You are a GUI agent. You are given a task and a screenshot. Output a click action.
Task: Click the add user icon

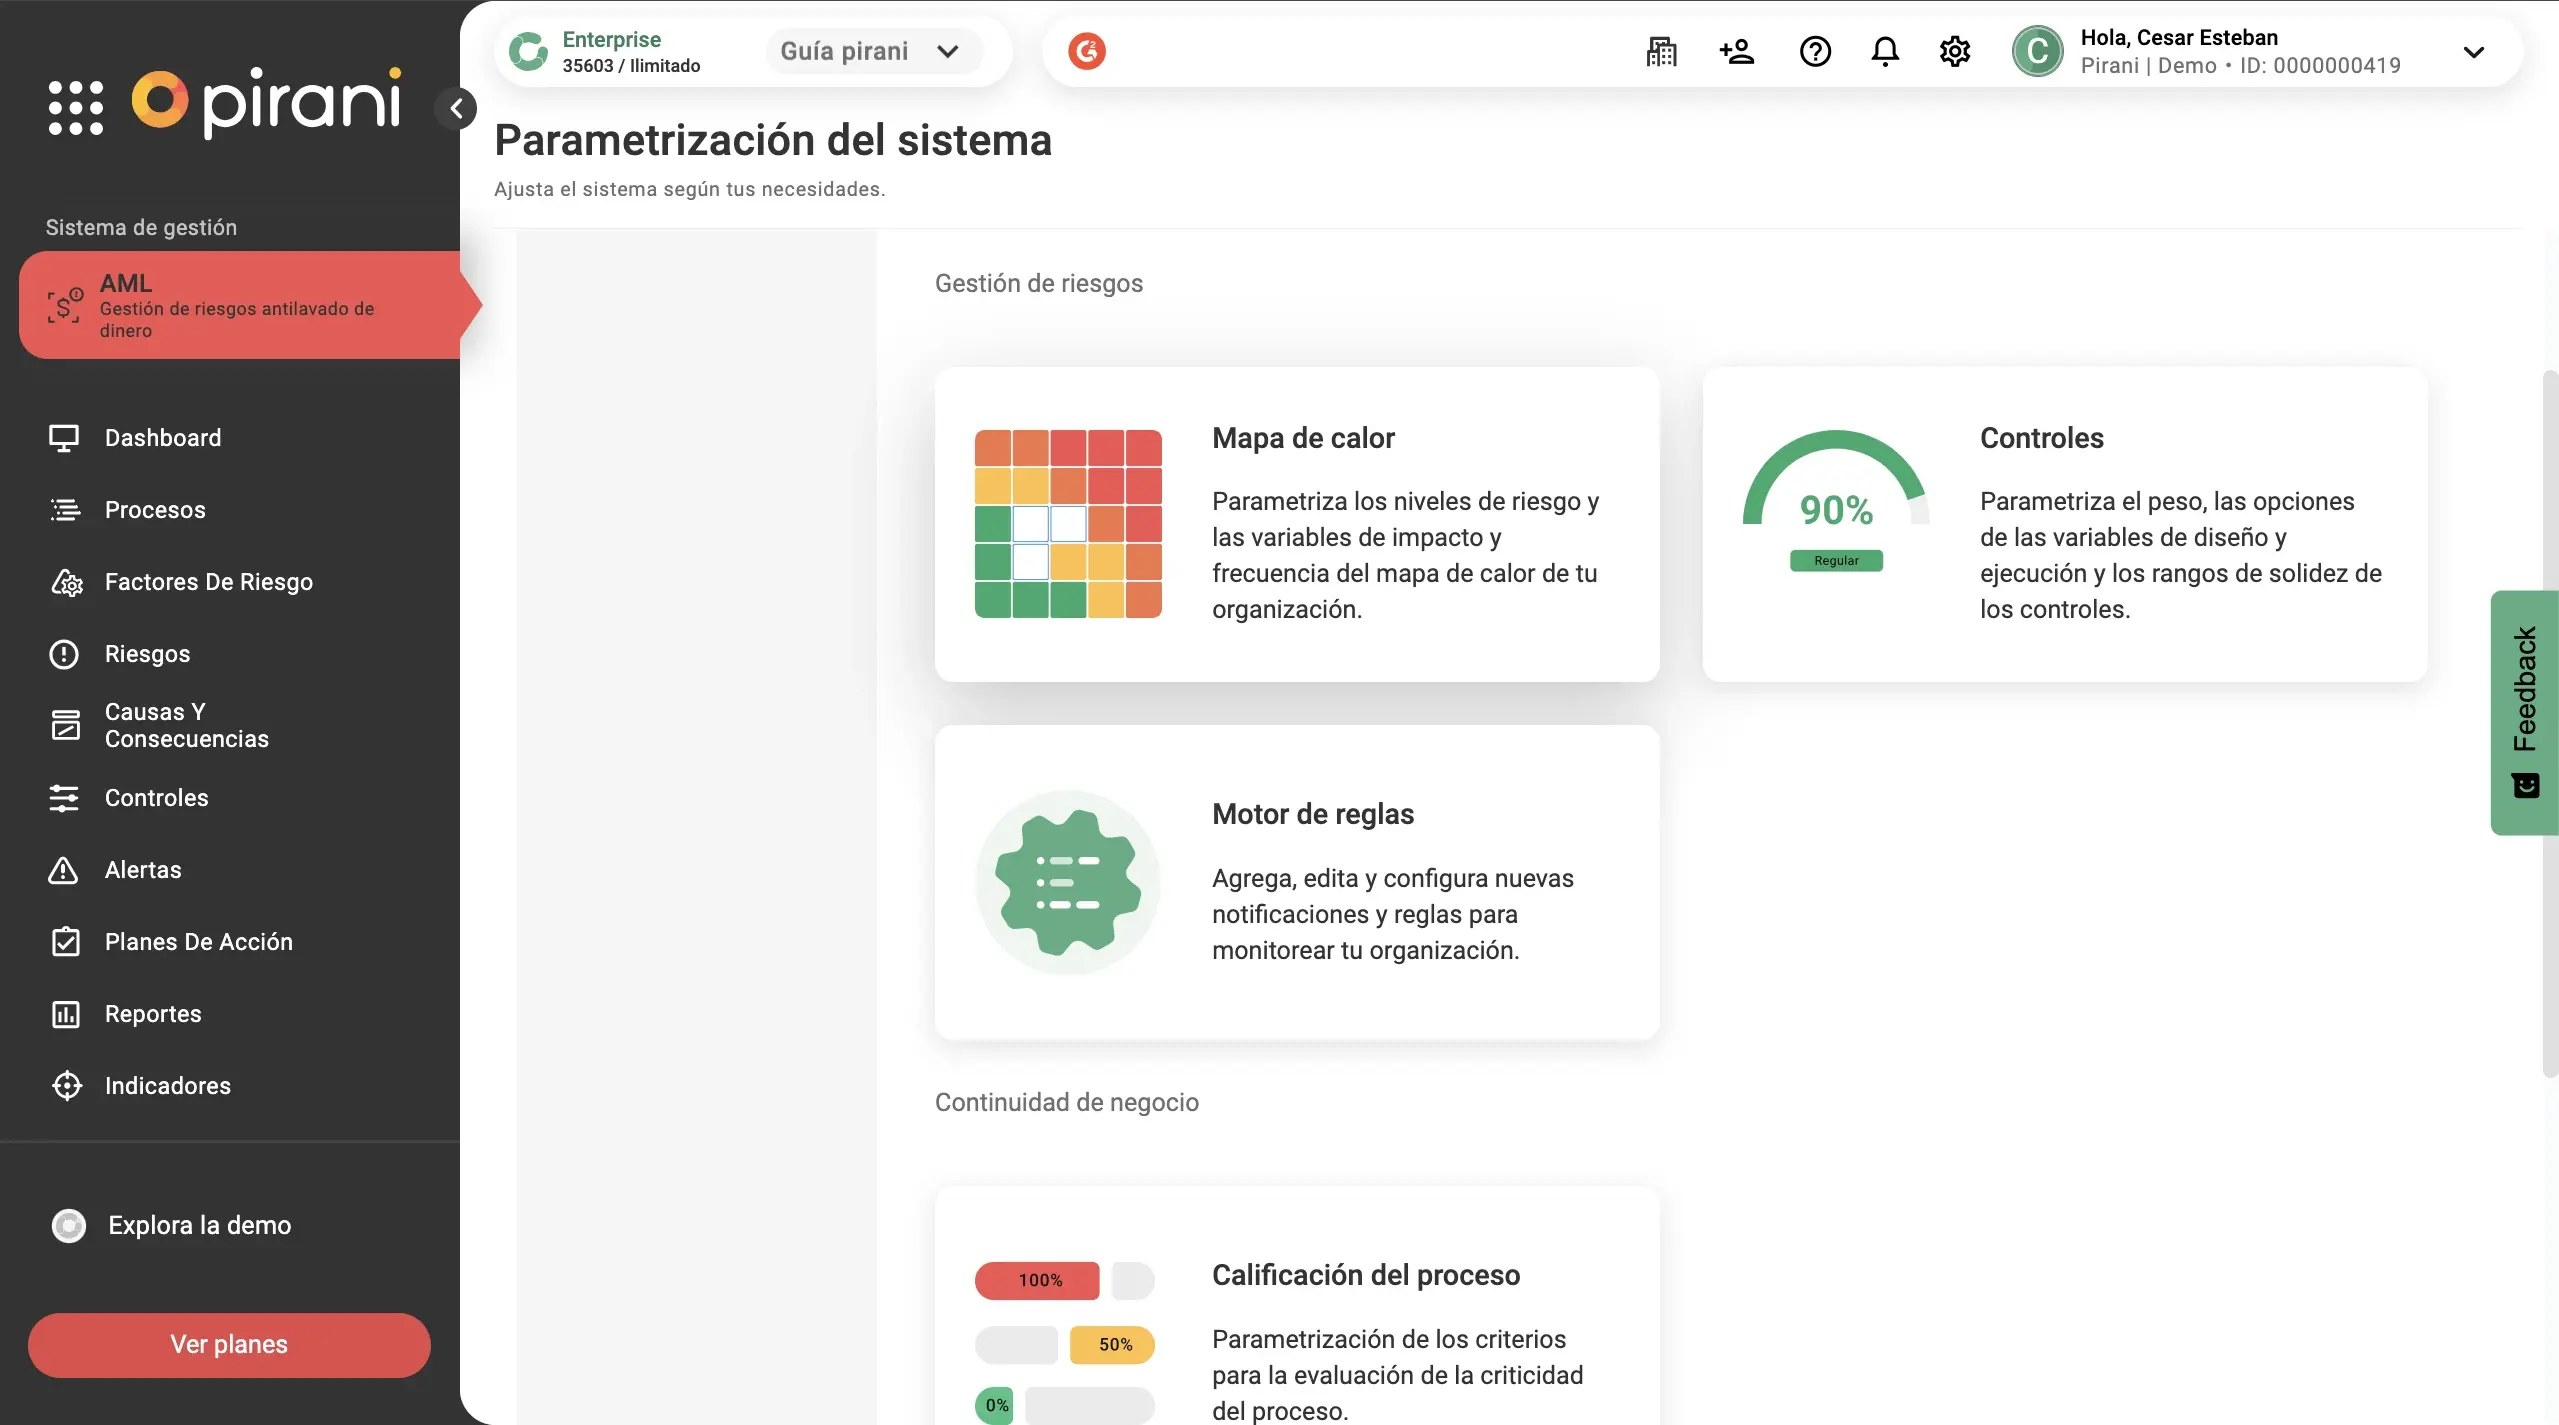(x=1737, y=51)
